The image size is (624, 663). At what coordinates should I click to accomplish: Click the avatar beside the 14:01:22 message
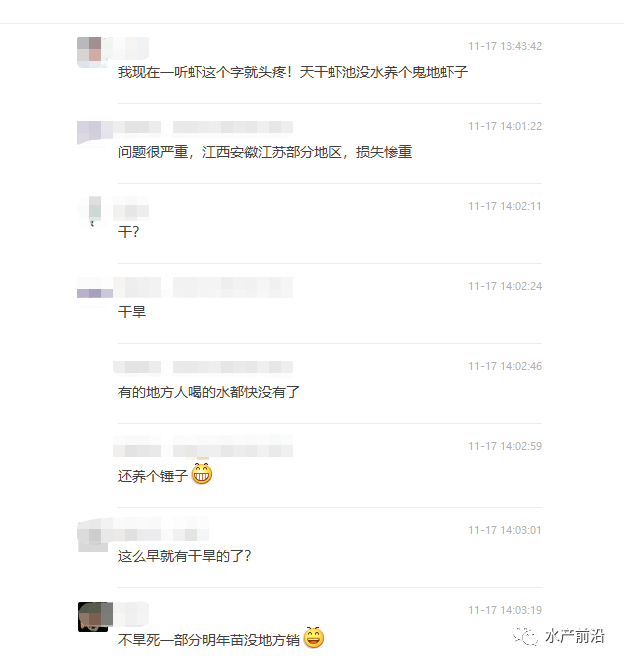click(95, 133)
